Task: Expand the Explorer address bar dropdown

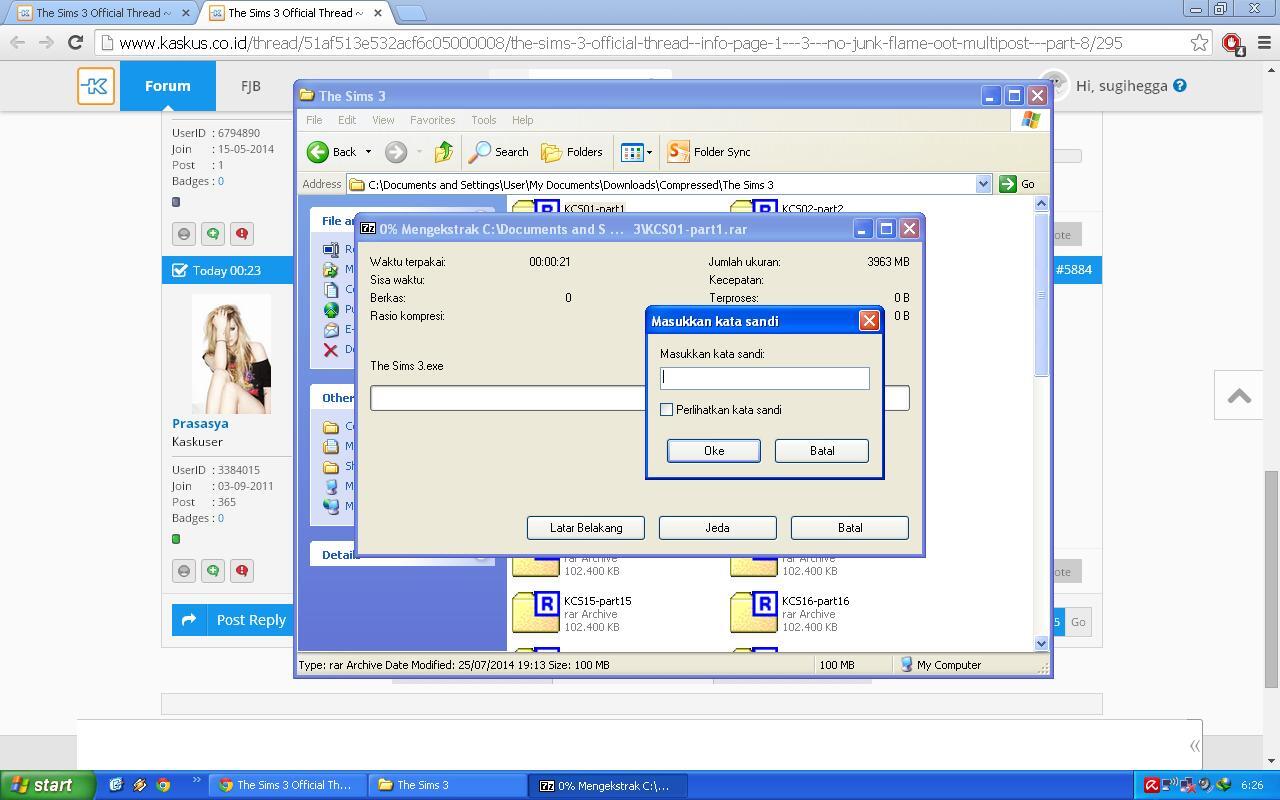Action: pyautogui.click(x=983, y=184)
